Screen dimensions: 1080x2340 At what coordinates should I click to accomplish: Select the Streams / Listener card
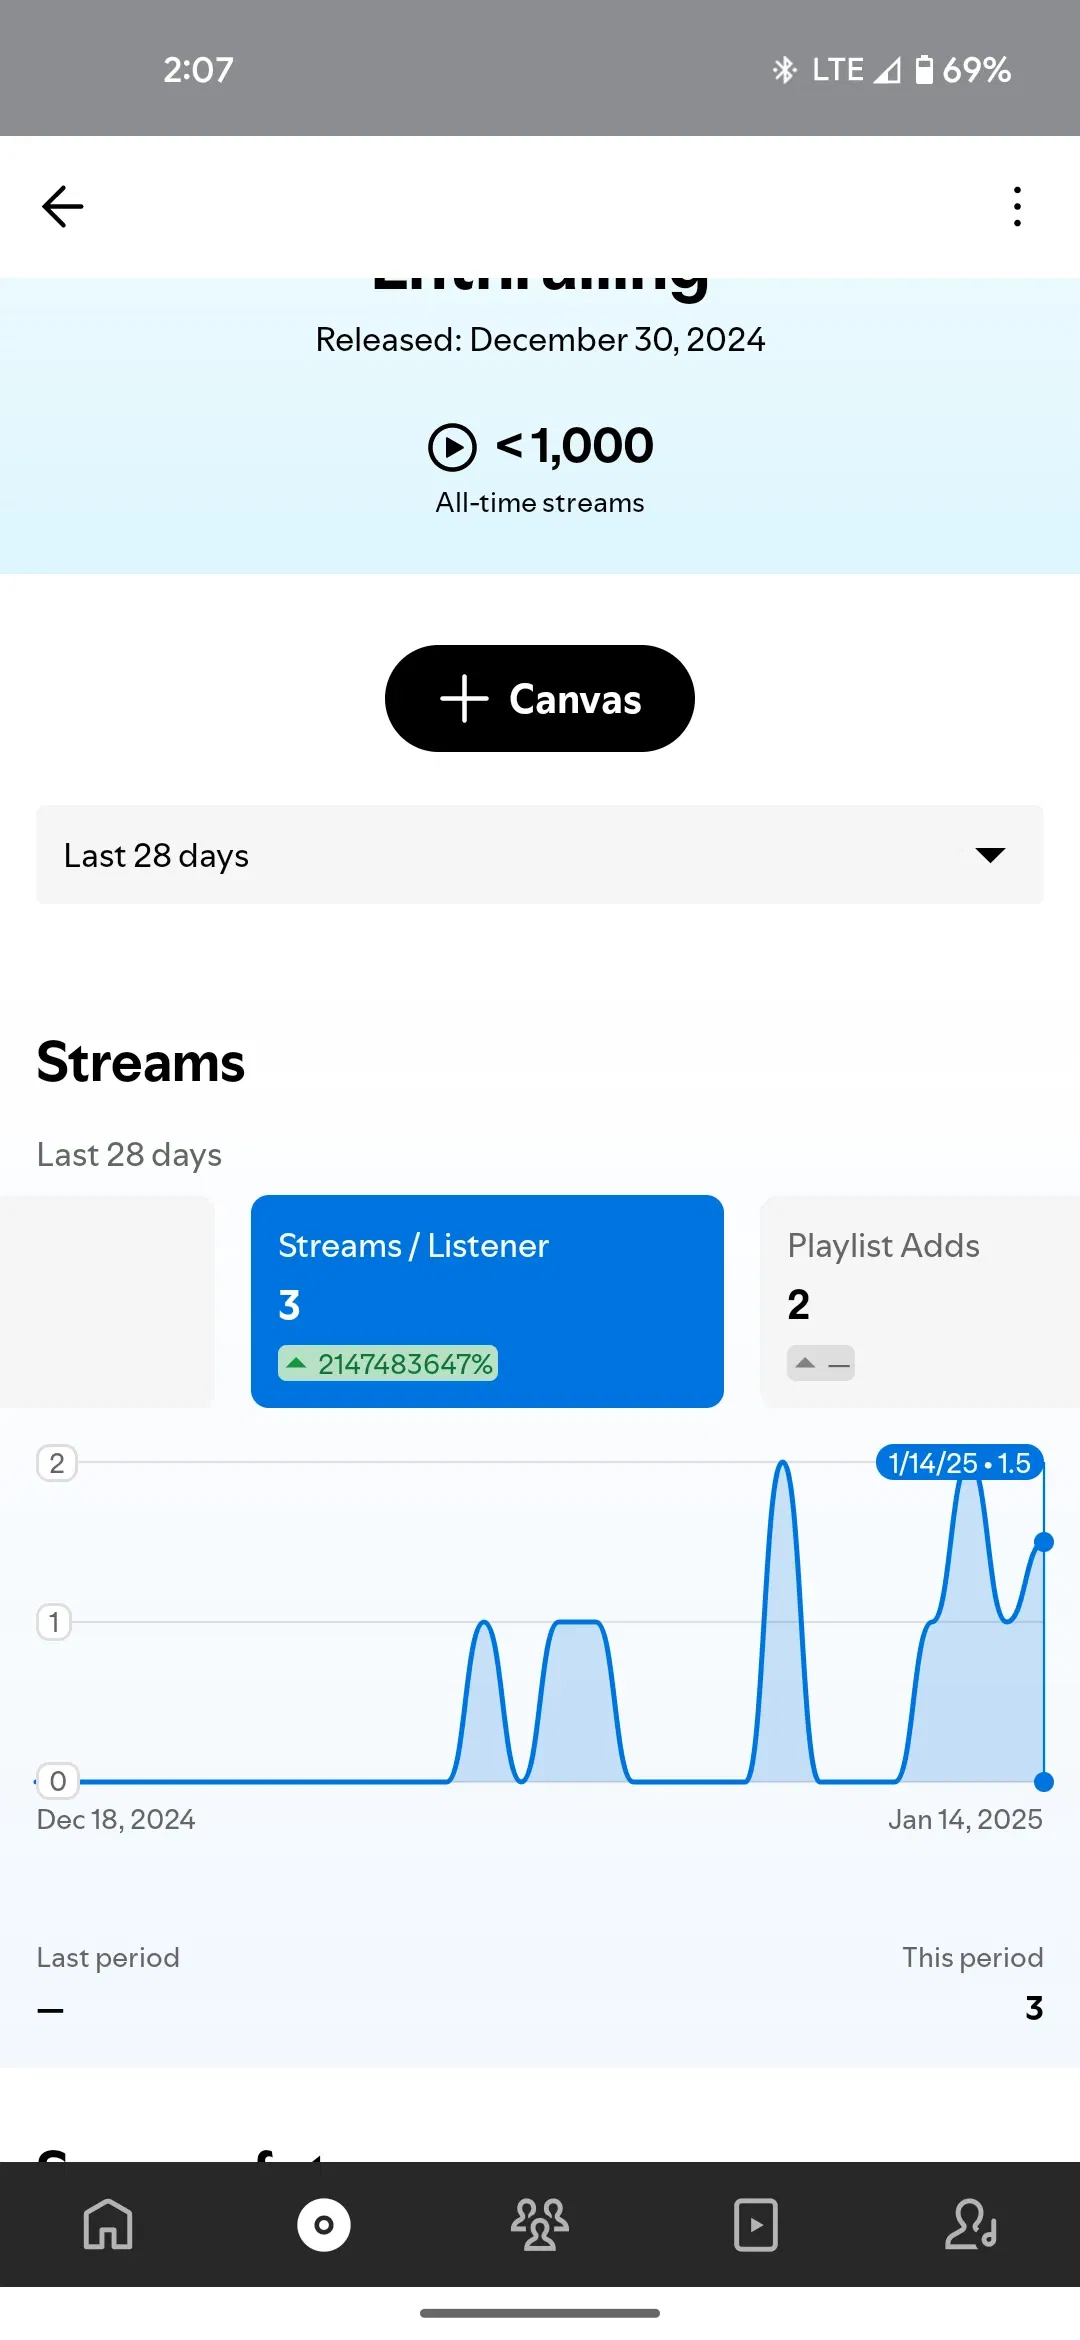[x=487, y=1301]
